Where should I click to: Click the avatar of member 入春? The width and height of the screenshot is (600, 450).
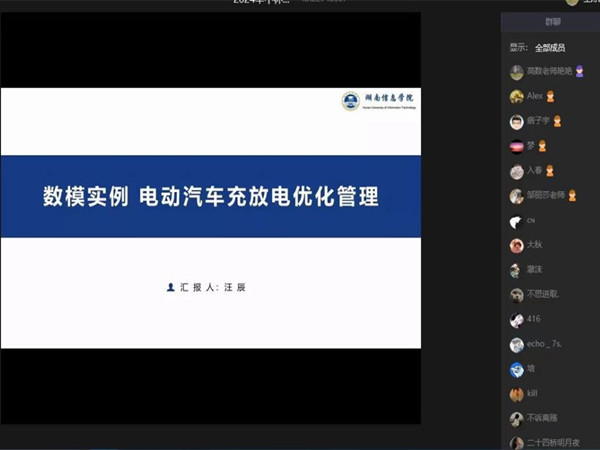[517, 171]
